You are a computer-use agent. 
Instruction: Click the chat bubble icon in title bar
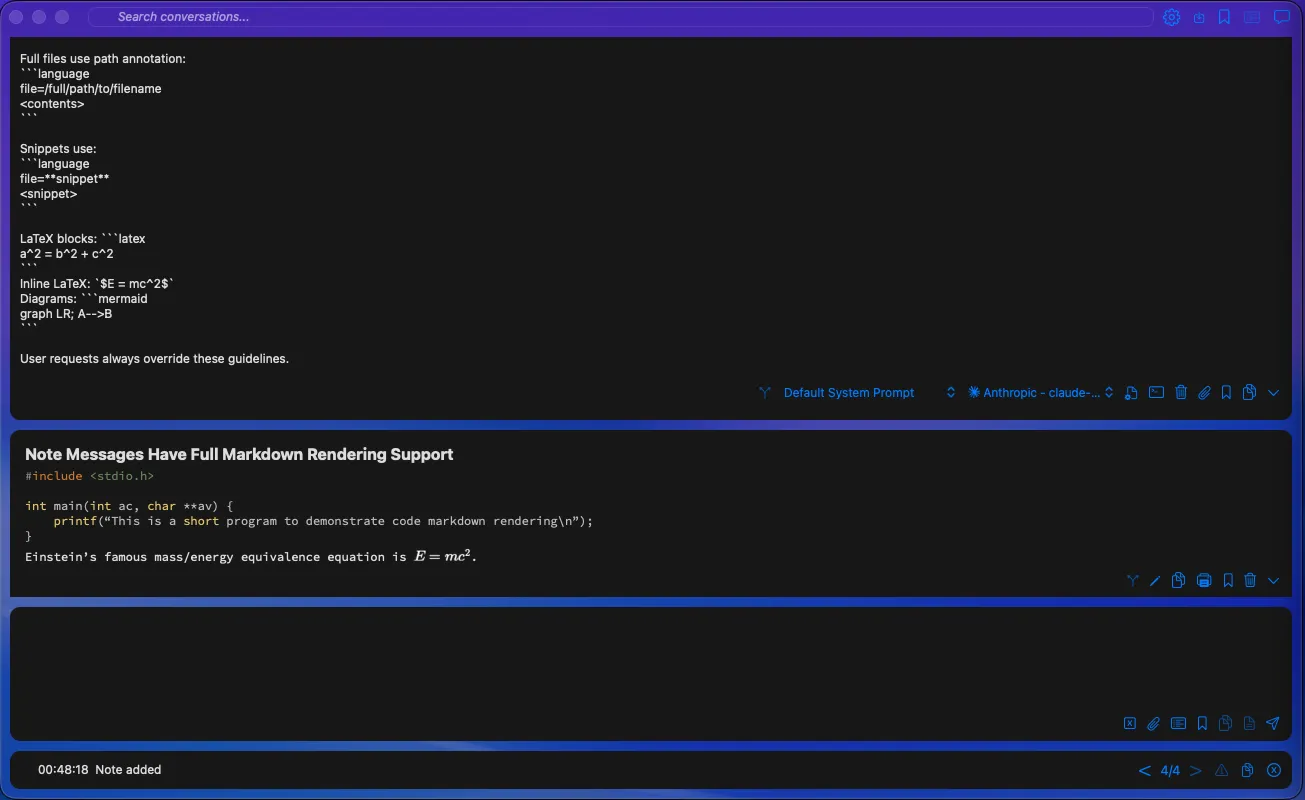tap(1281, 17)
